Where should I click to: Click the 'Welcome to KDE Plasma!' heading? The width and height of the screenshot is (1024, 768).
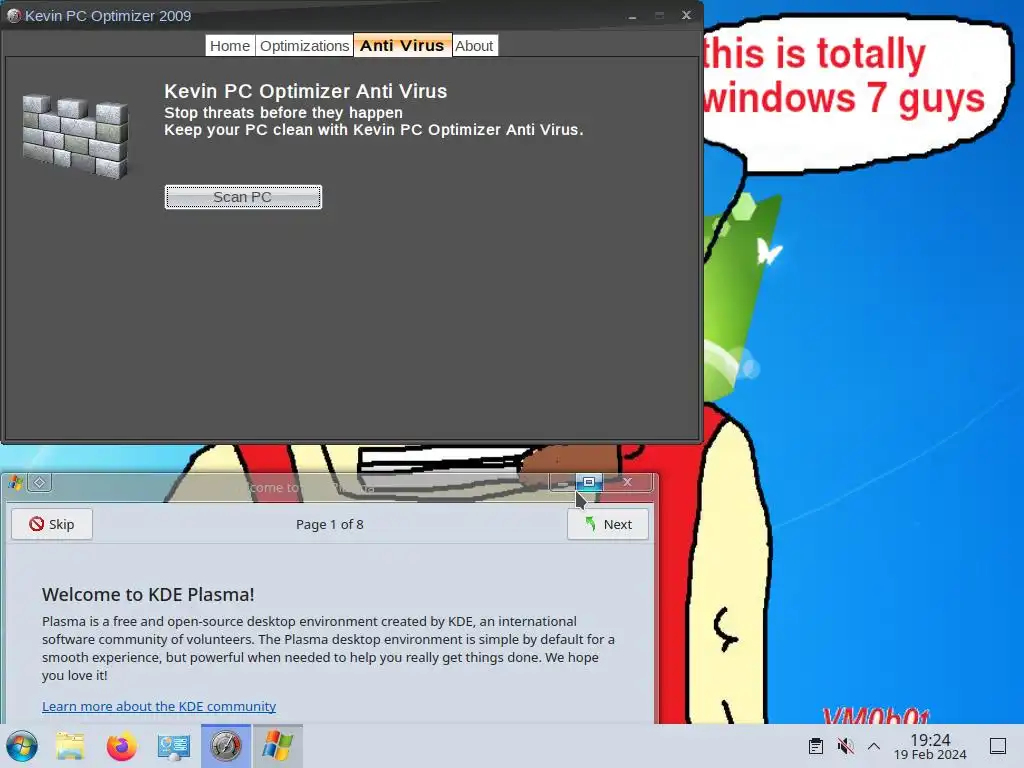coord(148,594)
